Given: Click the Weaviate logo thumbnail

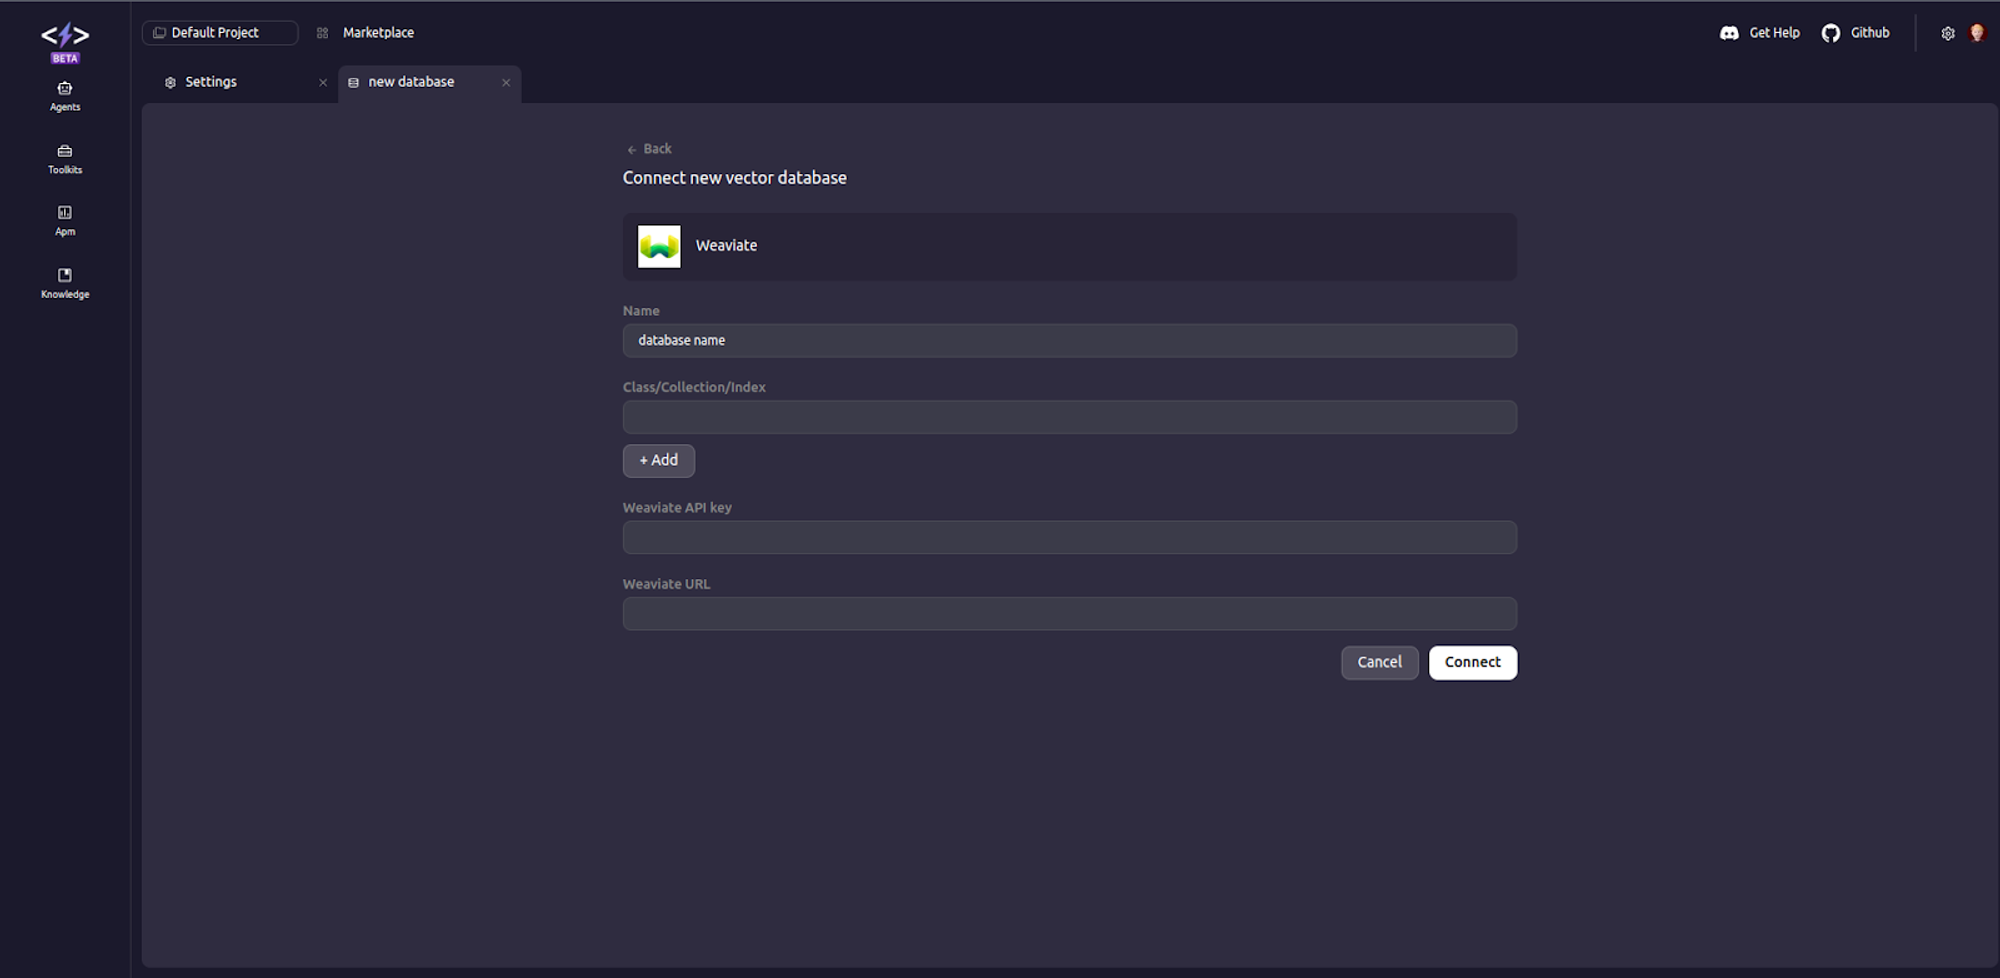Looking at the screenshot, I should [659, 246].
